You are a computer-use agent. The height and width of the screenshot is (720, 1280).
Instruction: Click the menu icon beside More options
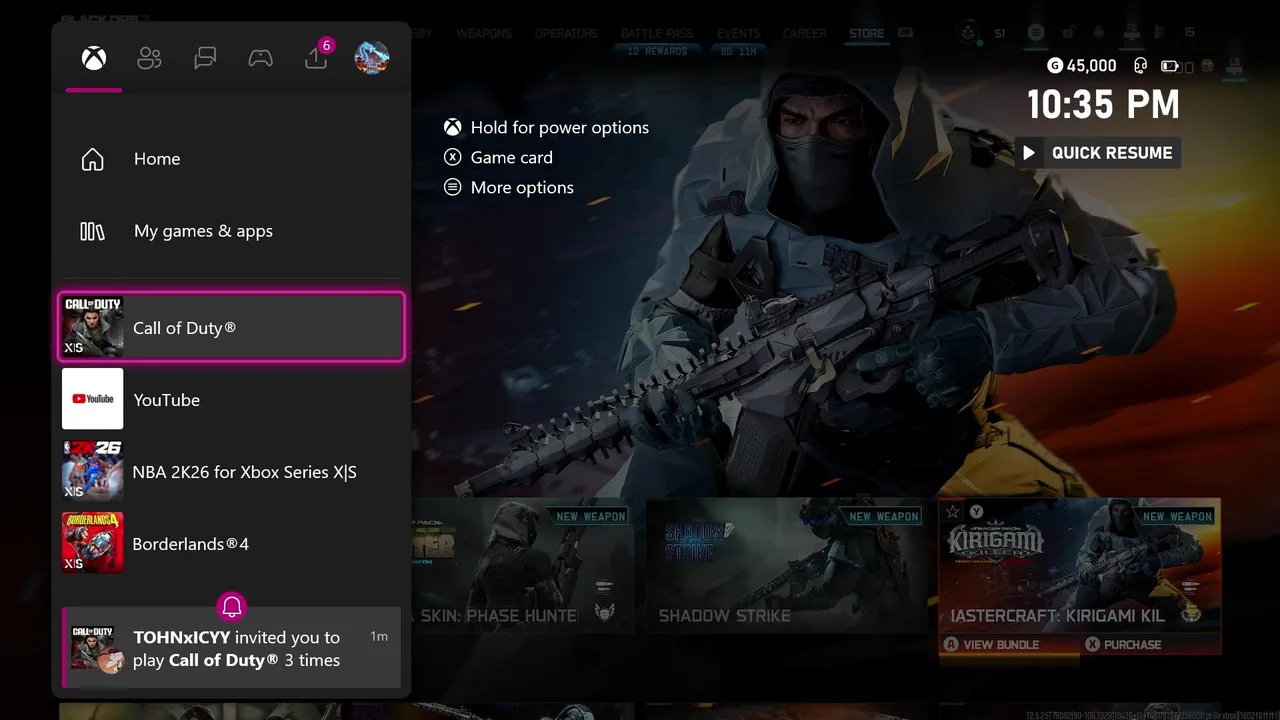(453, 187)
